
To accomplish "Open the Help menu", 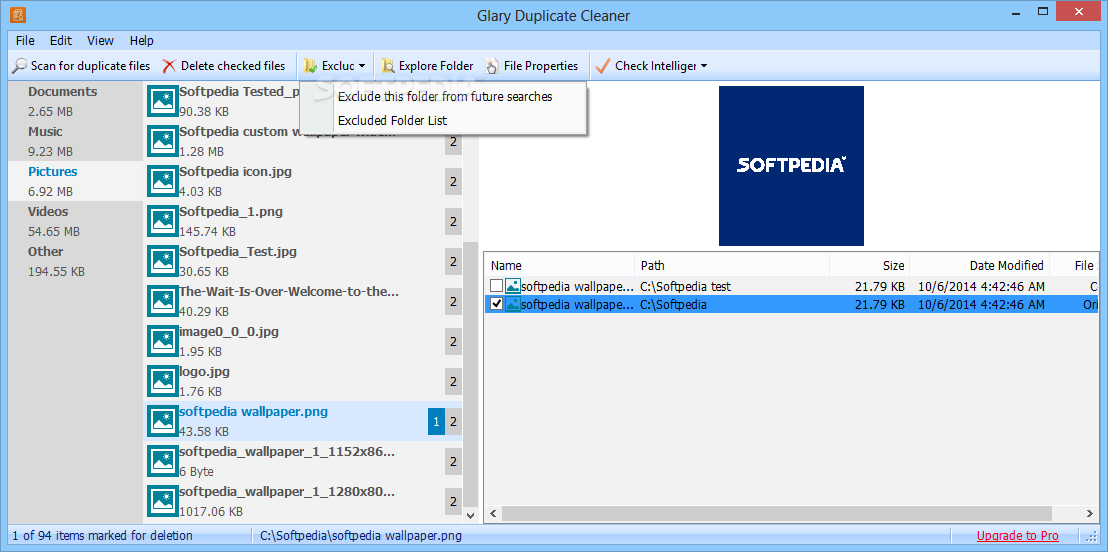I will pyautogui.click(x=141, y=40).
